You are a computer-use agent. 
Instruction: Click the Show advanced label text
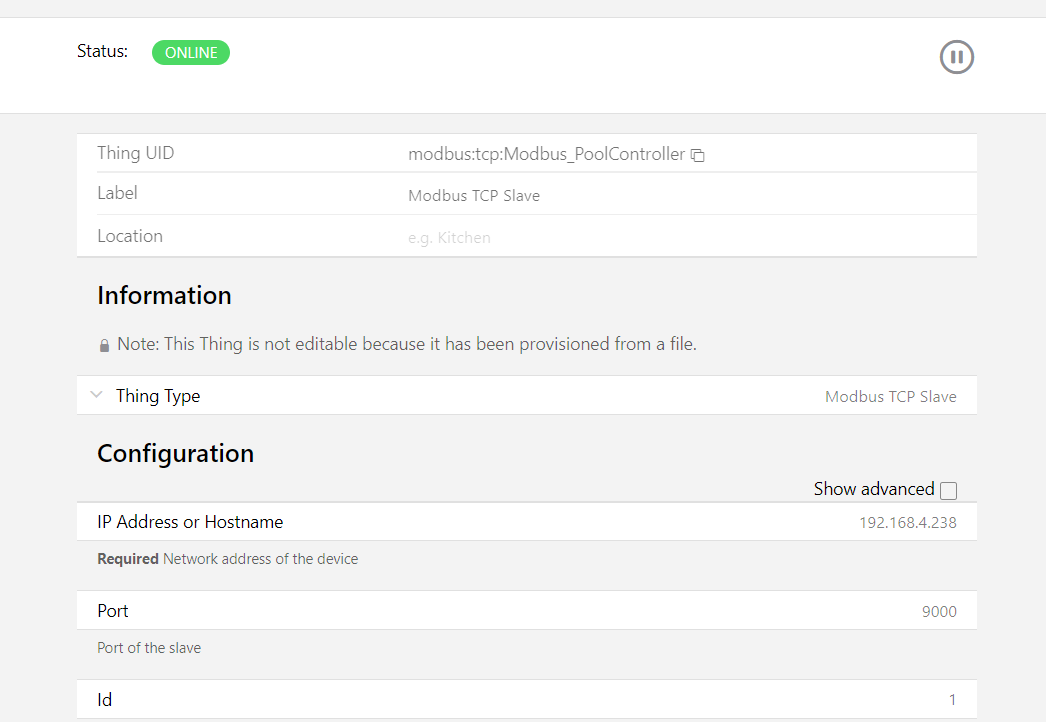coord(873,489)
